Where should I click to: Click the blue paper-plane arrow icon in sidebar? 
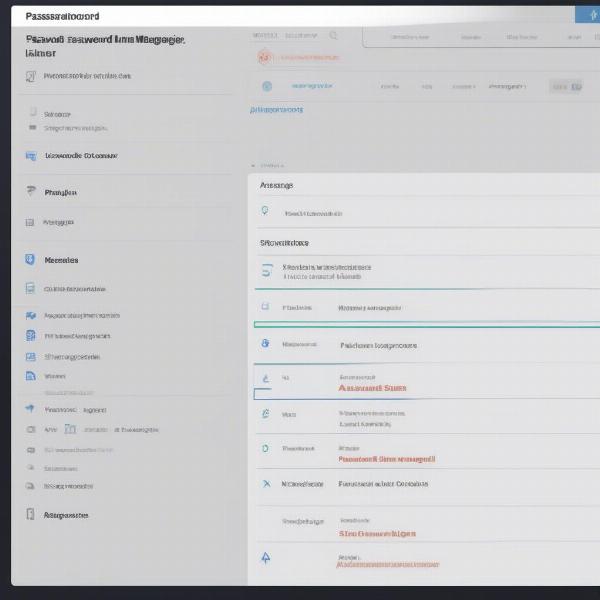(30, 408)
